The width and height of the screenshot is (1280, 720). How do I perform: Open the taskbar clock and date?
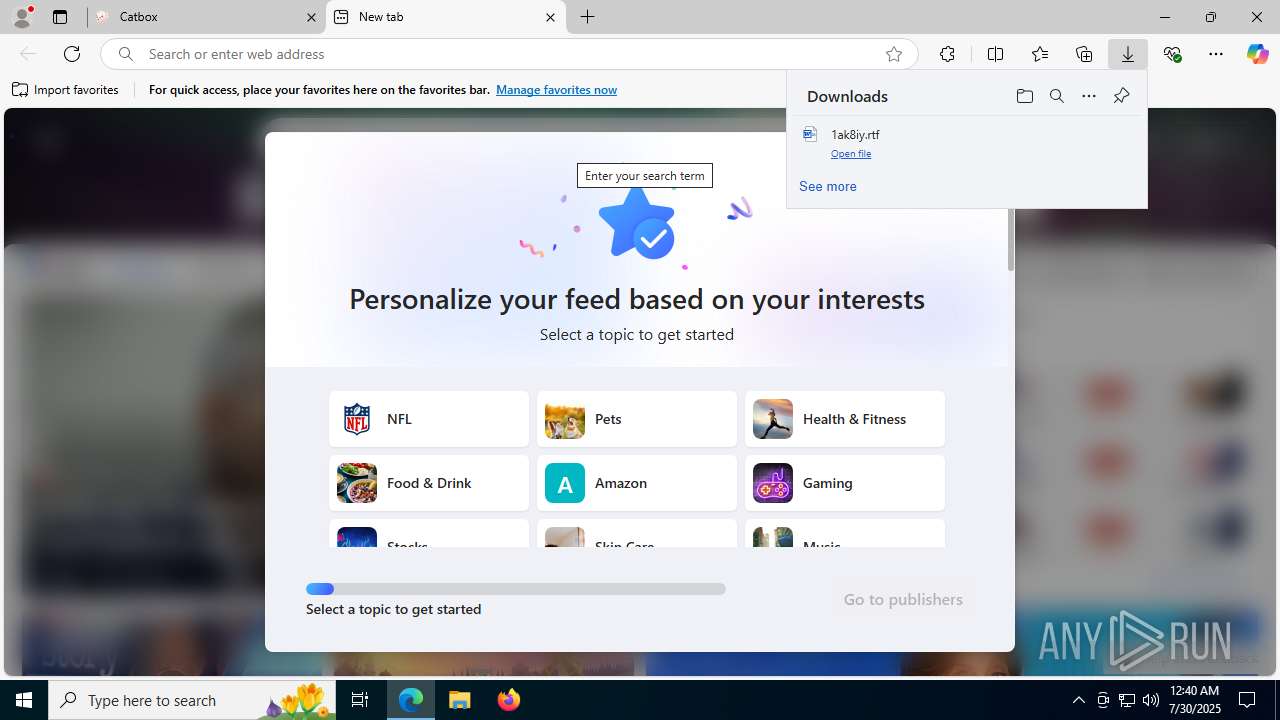[1194, 700]
